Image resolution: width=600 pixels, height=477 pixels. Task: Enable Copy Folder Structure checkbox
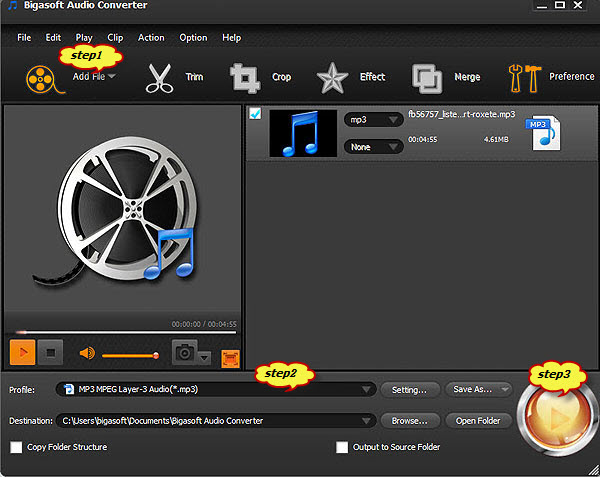tap(16, 447)
